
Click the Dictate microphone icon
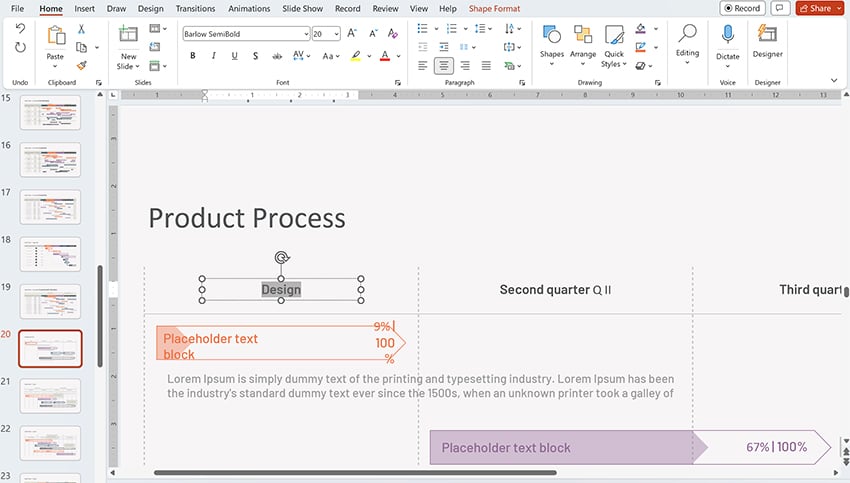[727, 36]
